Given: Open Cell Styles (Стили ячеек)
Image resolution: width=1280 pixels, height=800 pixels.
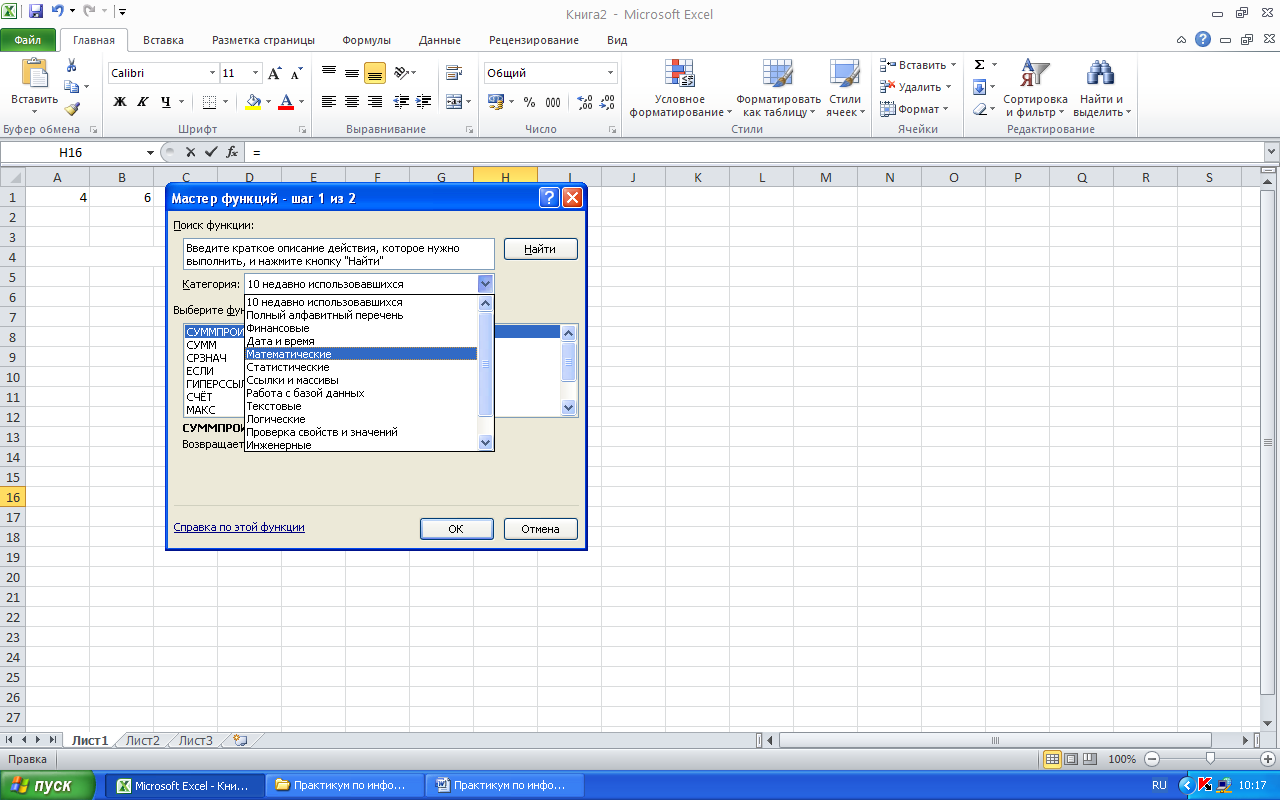Looking at the screenshot, I should pyautogui.click(x=845, y=88).
